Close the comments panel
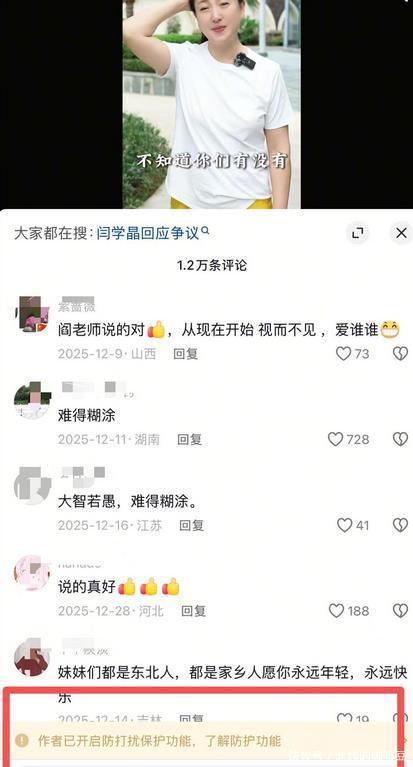413x767 pixels. coord(401,233)
